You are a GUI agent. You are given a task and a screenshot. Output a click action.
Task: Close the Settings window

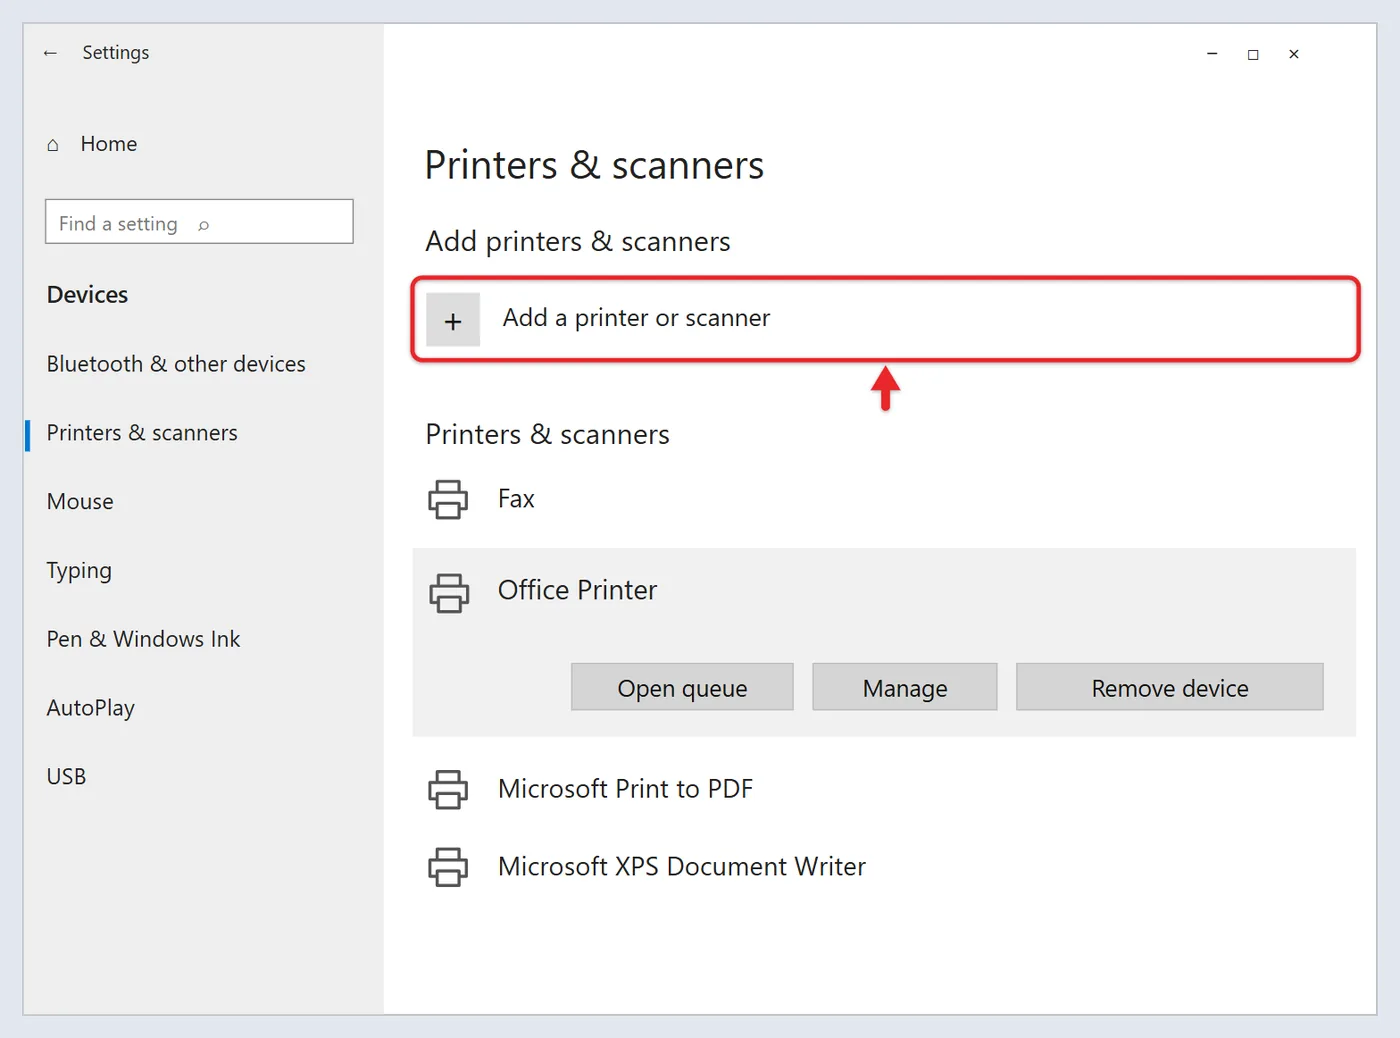1294,54
